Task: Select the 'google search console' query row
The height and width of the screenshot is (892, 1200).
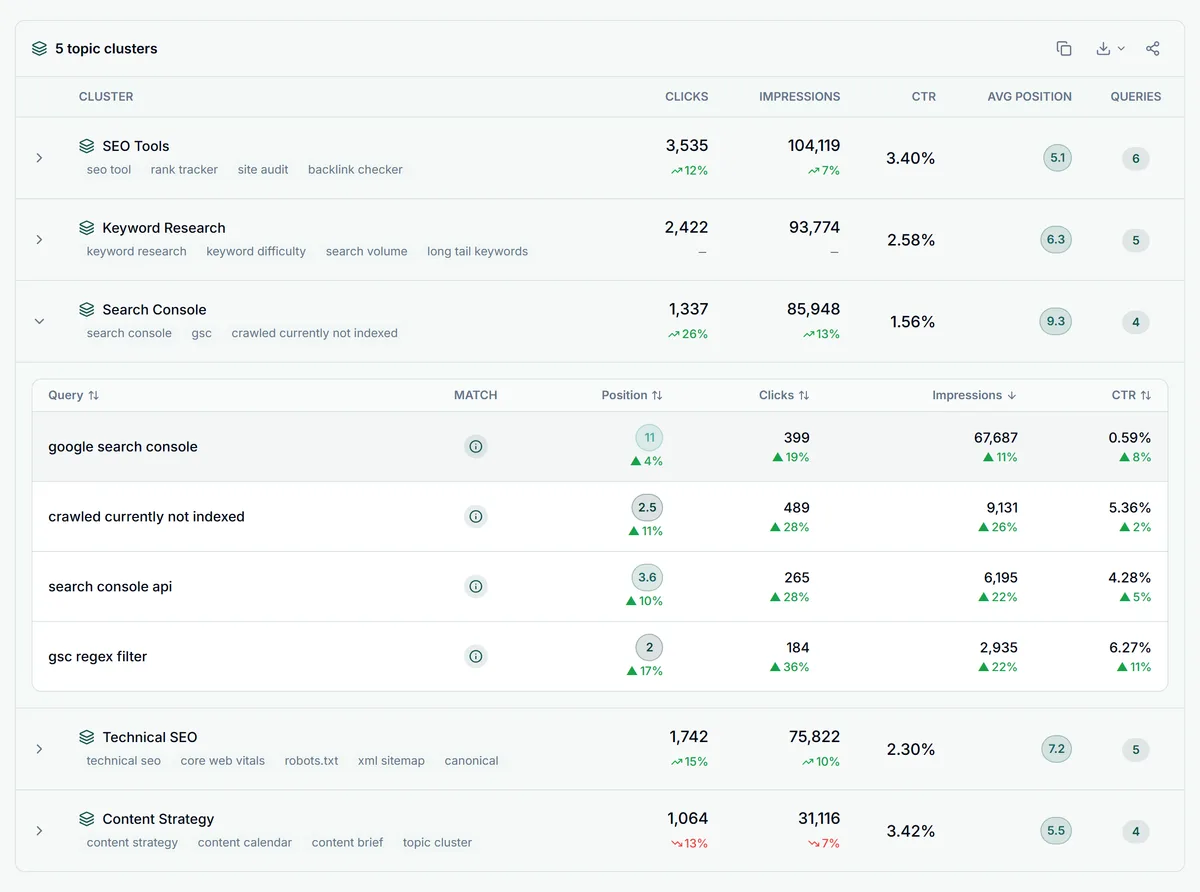Action: coord(600,447)
